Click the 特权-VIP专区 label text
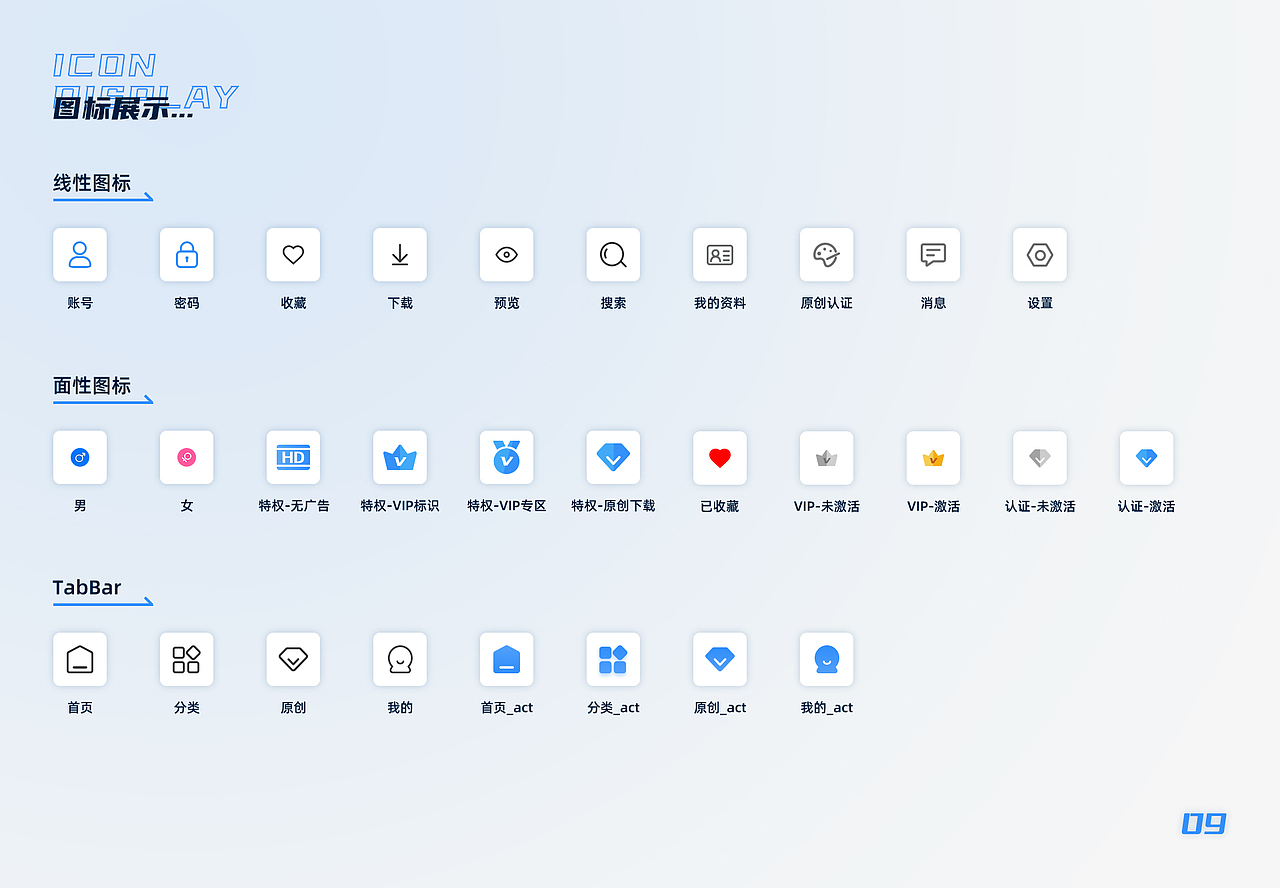1280x888 pixels. point(507,506)
